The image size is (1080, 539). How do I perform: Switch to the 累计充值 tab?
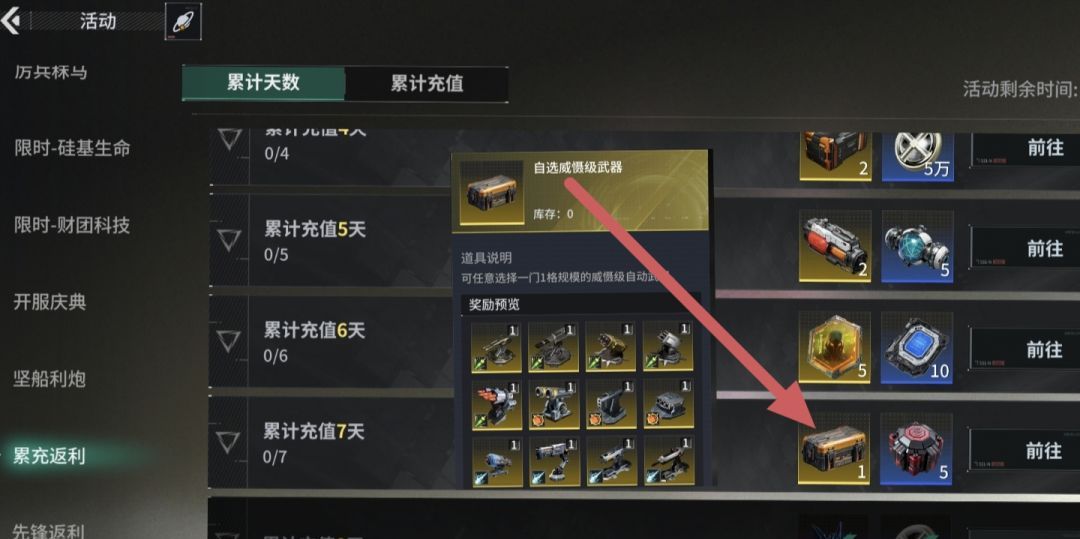click(426, 84)
